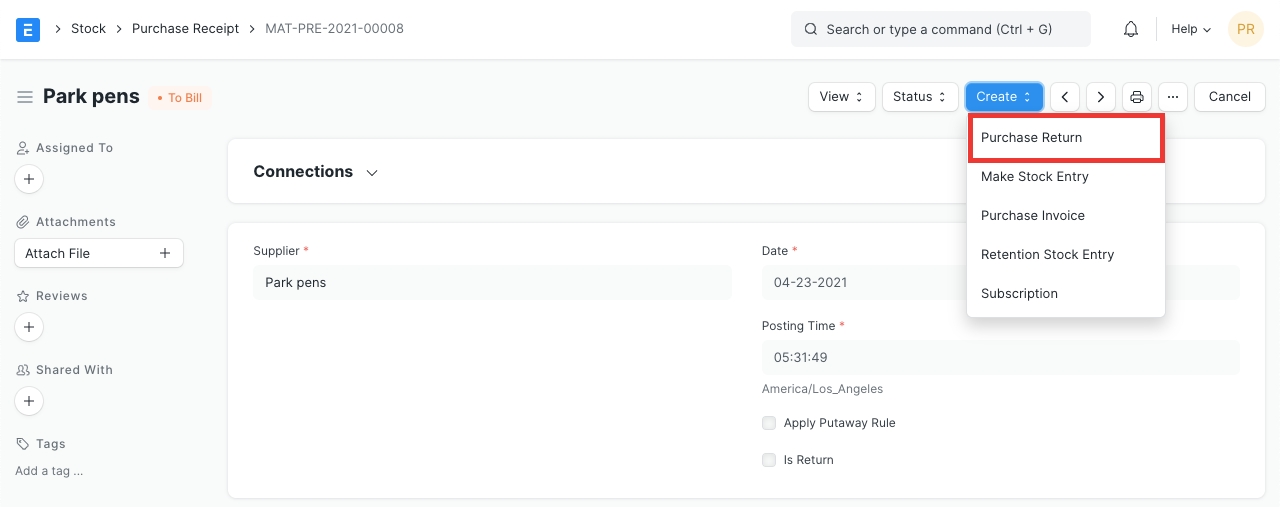Choose Purchase Invoice in Create menu
Image resolution: width=1280 pixels, height=507 pixels.
(x=1032, y=216)
